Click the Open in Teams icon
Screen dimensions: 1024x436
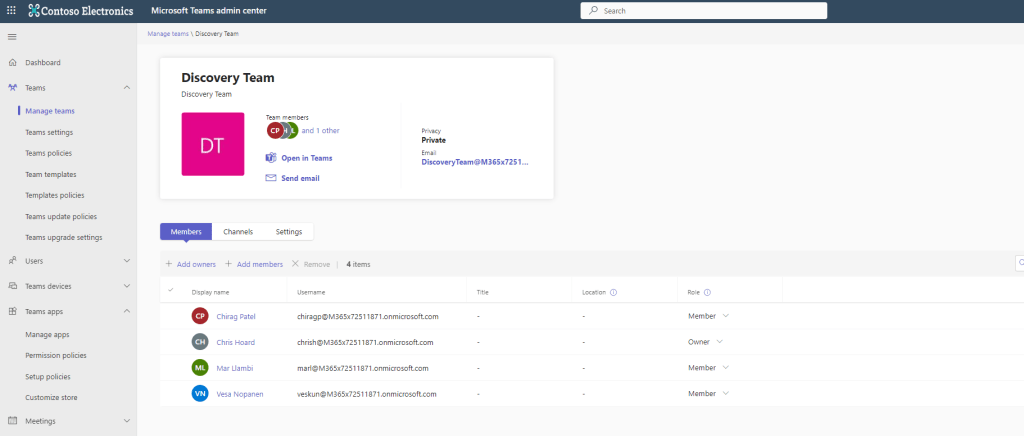(271, 158)
